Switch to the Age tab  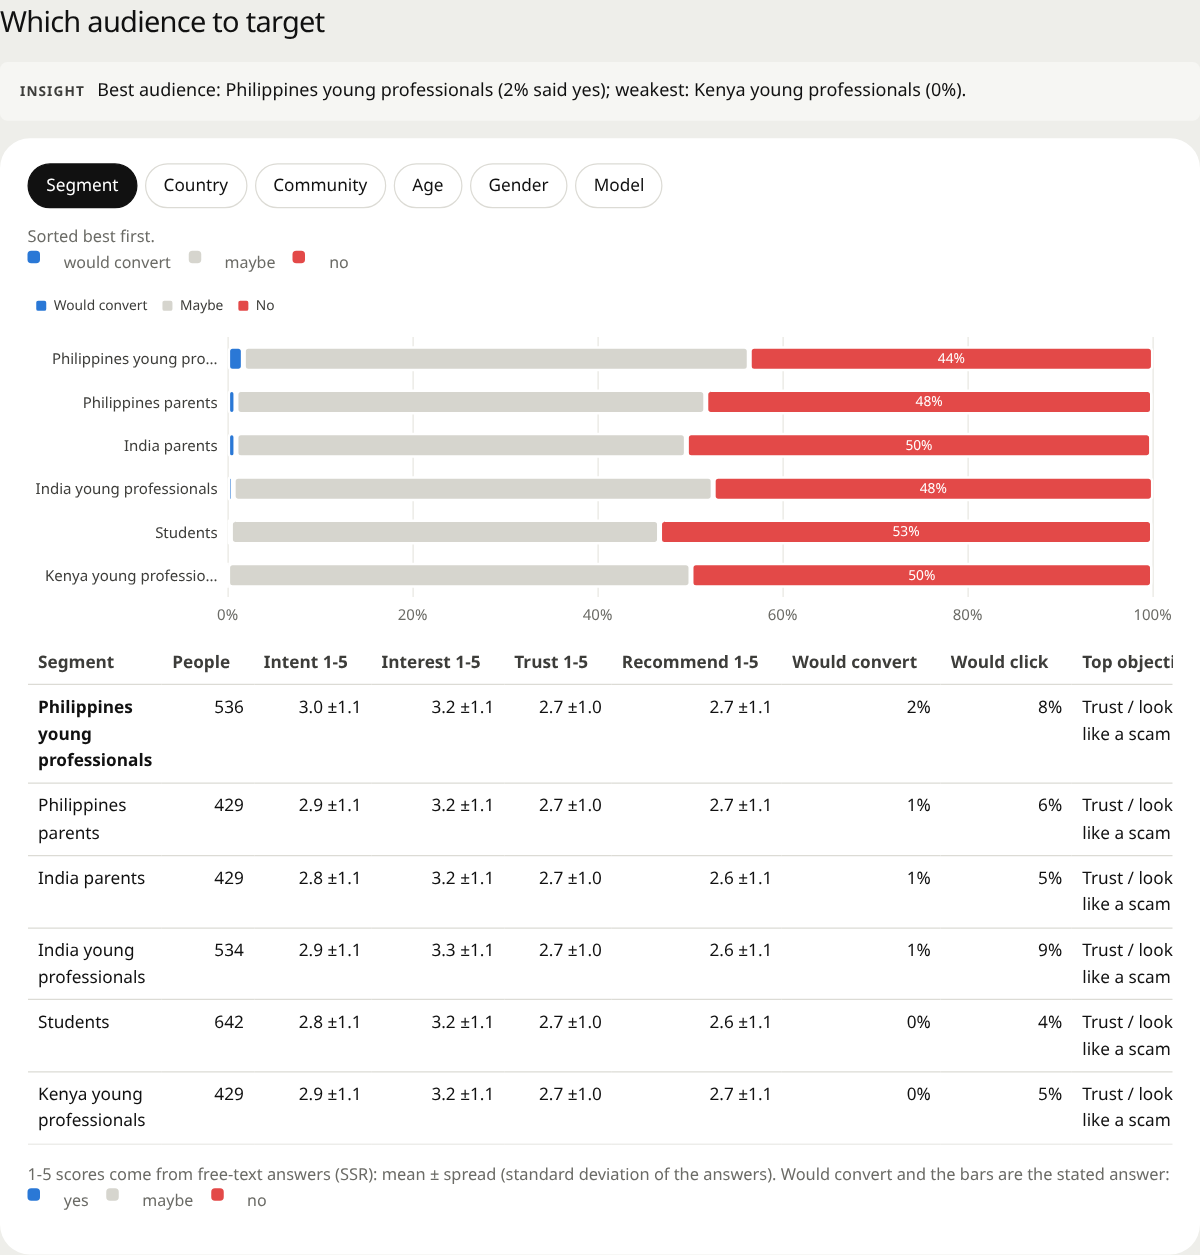click(x=427, y=185)
